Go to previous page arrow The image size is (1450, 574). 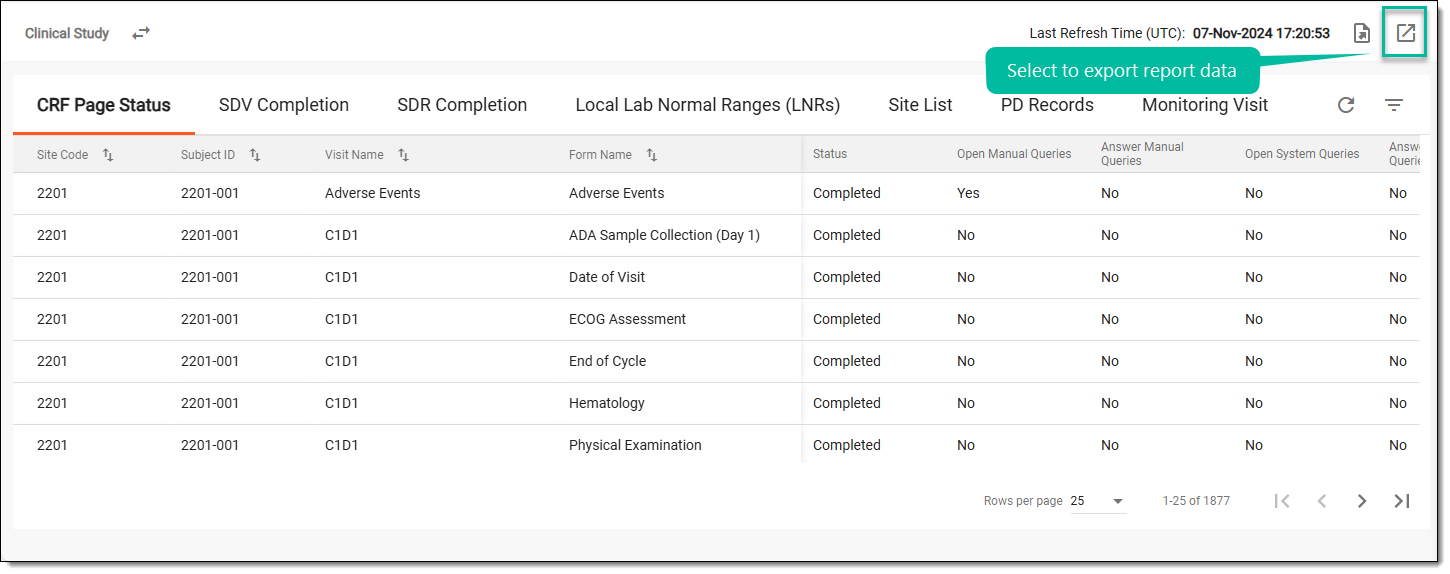pos(1322,501)
